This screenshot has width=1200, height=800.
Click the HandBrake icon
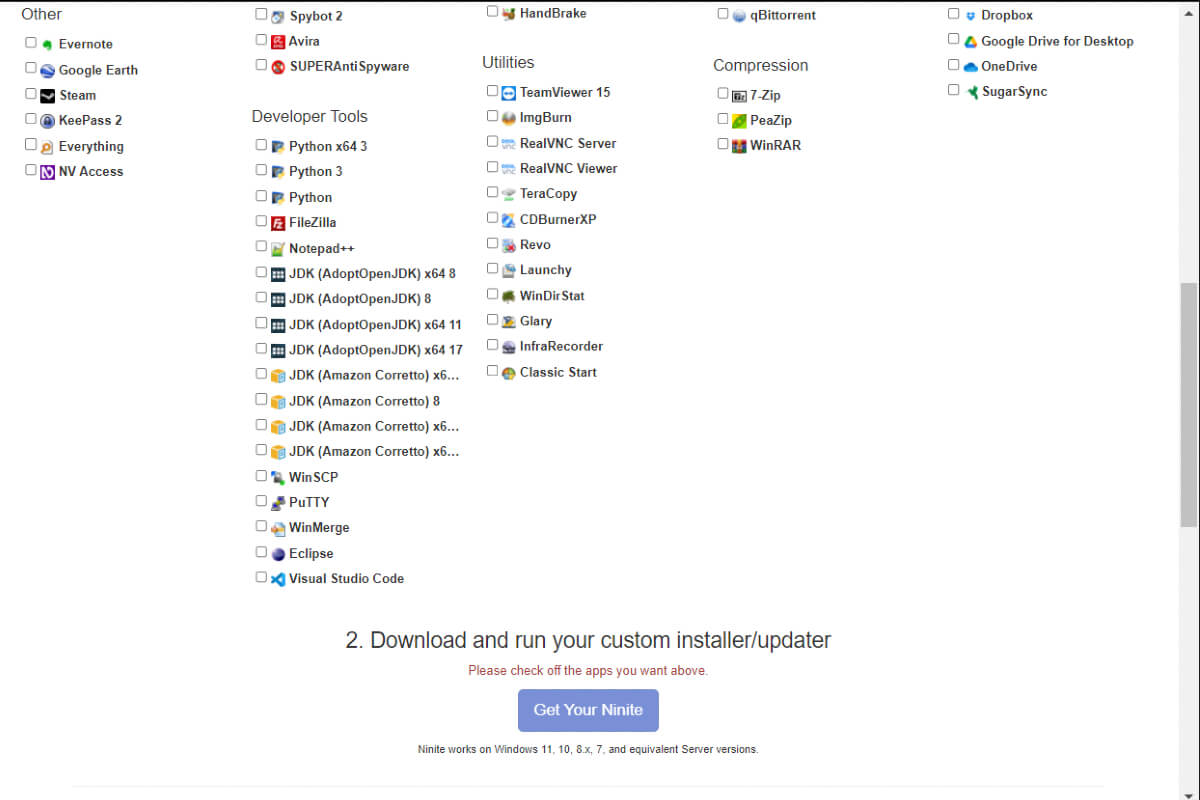coord(508,14)
